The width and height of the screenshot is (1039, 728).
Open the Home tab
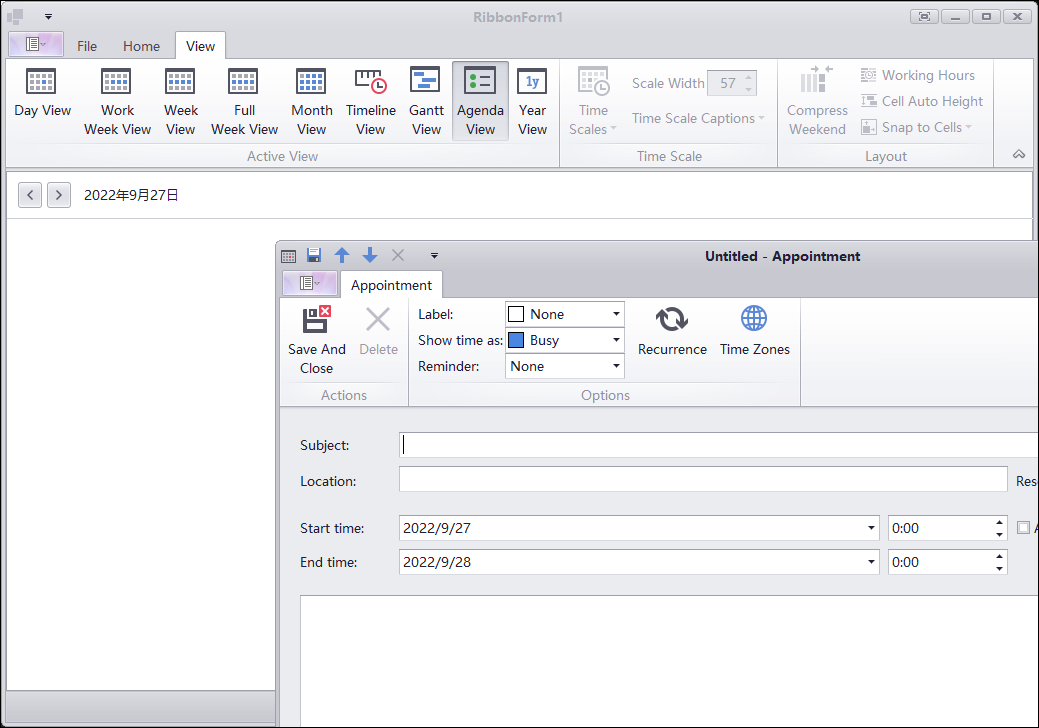[x=141, y=46]
